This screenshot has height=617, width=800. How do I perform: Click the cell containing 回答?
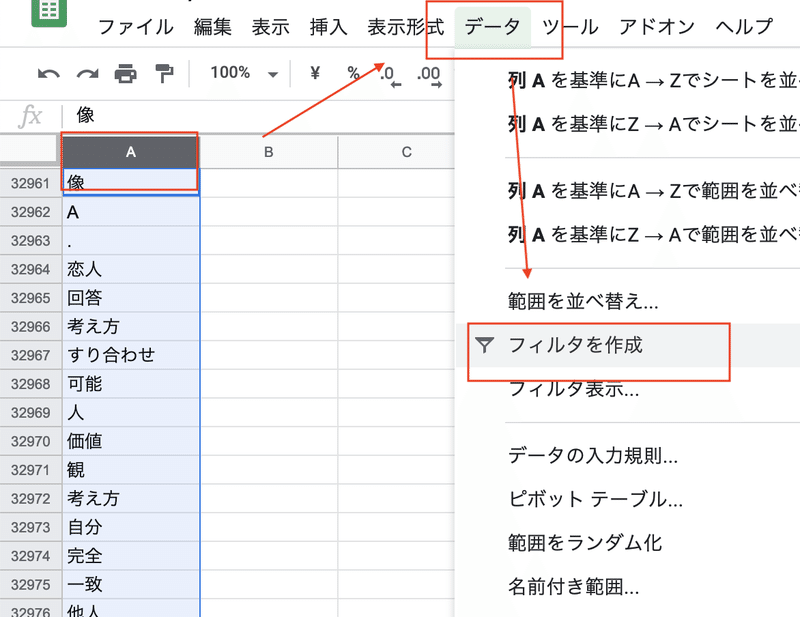(131, 298)
